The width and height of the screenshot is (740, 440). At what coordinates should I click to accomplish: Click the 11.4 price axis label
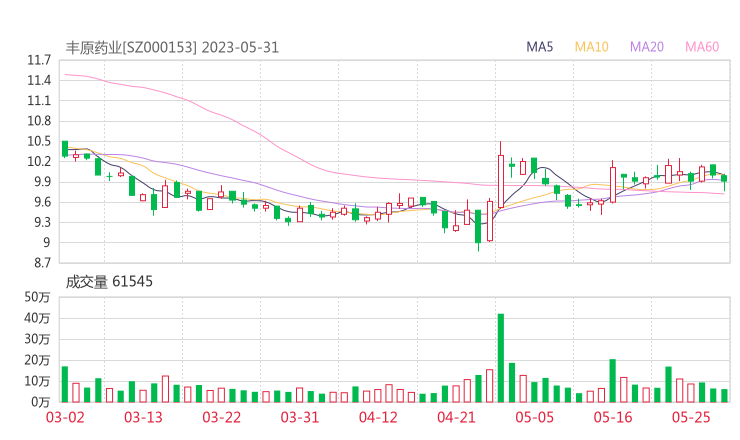point(39,80)
